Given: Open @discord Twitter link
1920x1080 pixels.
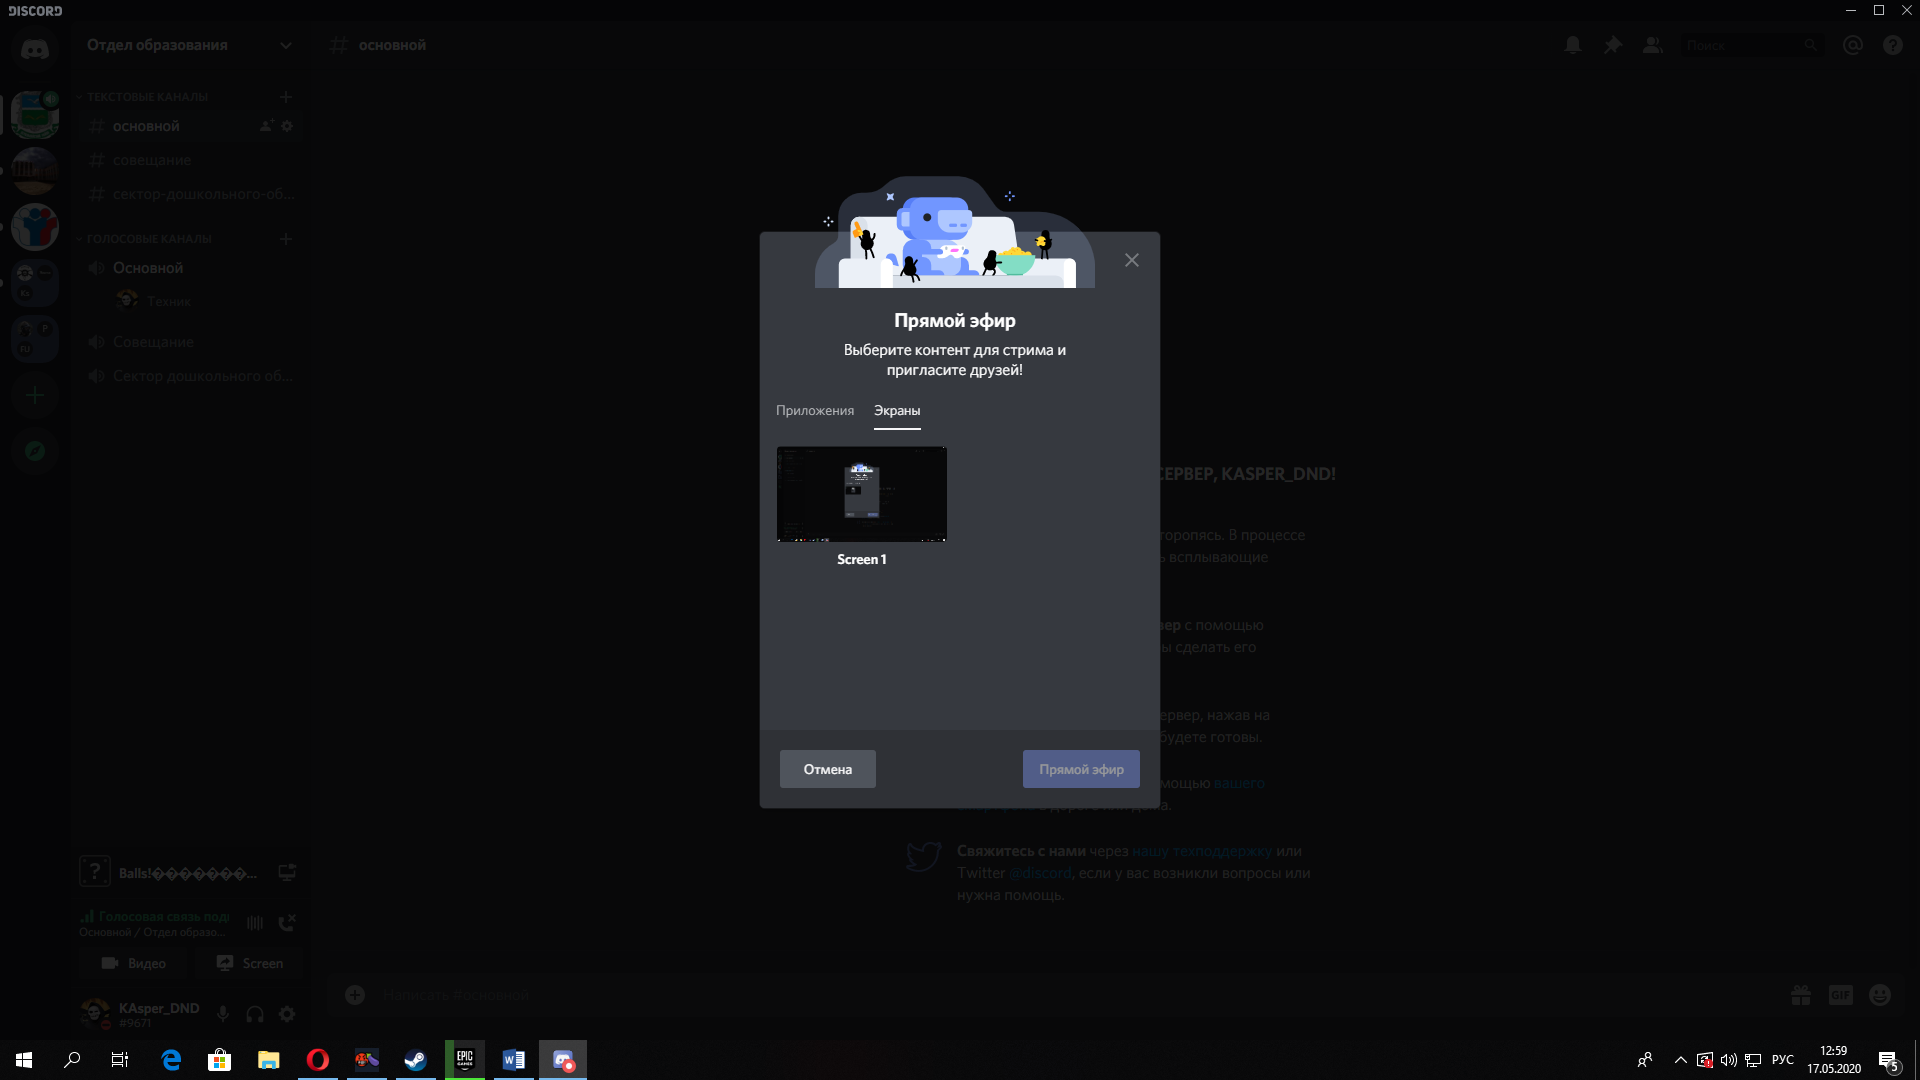Looking at the screenshot, I should click(x=1040, y=873).
